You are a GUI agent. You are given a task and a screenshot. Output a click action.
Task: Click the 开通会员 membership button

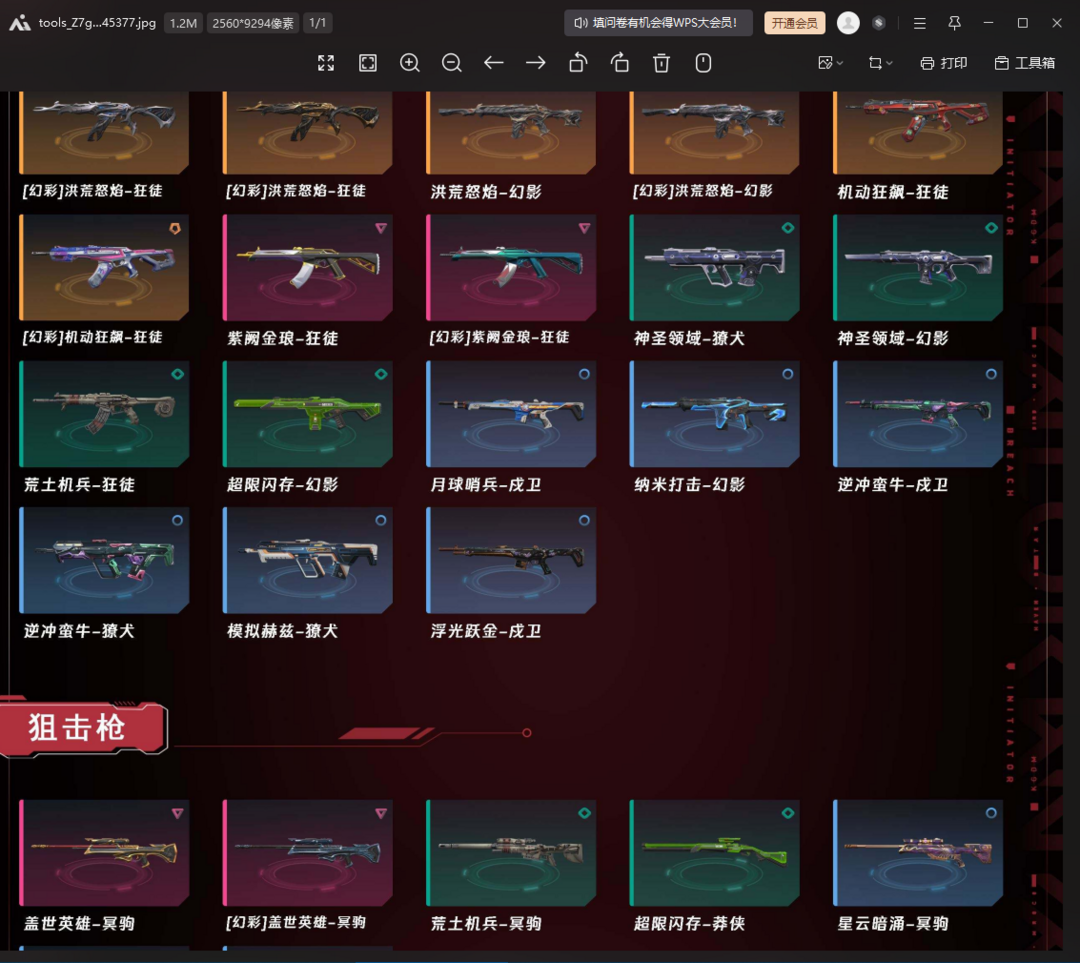(x=795, y=23)
